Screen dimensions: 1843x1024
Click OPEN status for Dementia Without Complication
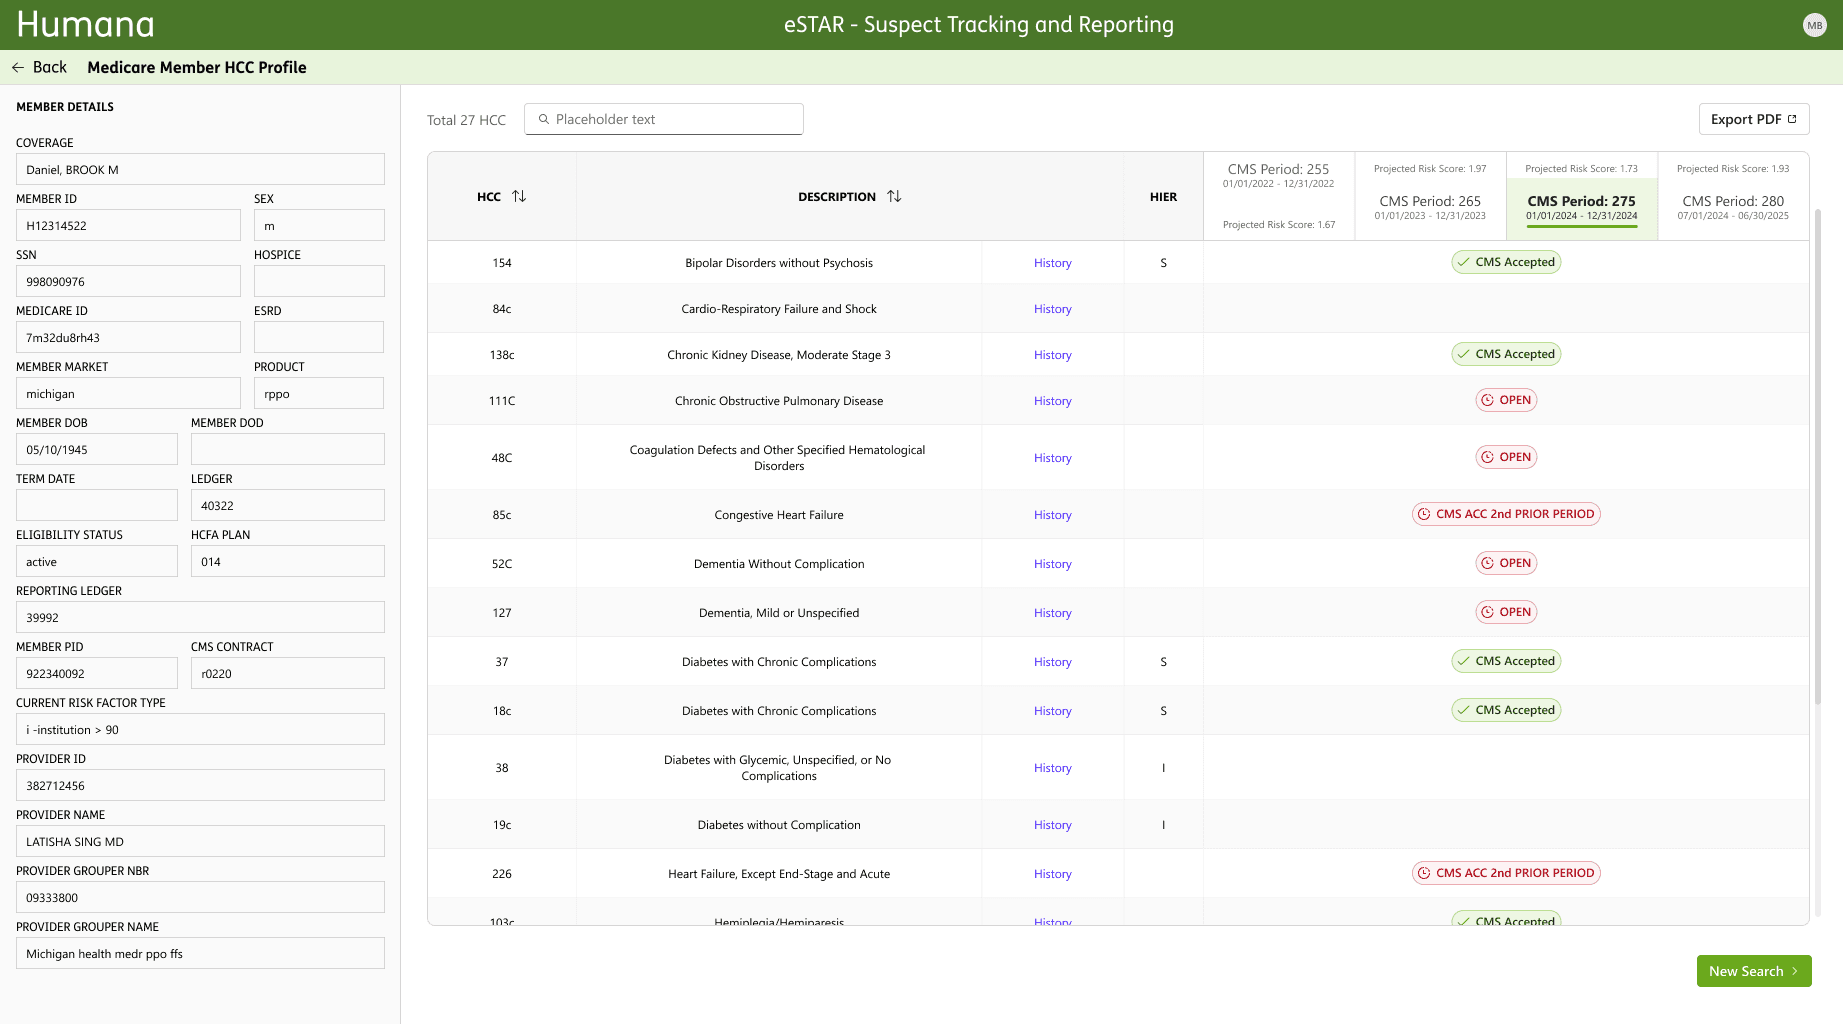point(1506,563)
